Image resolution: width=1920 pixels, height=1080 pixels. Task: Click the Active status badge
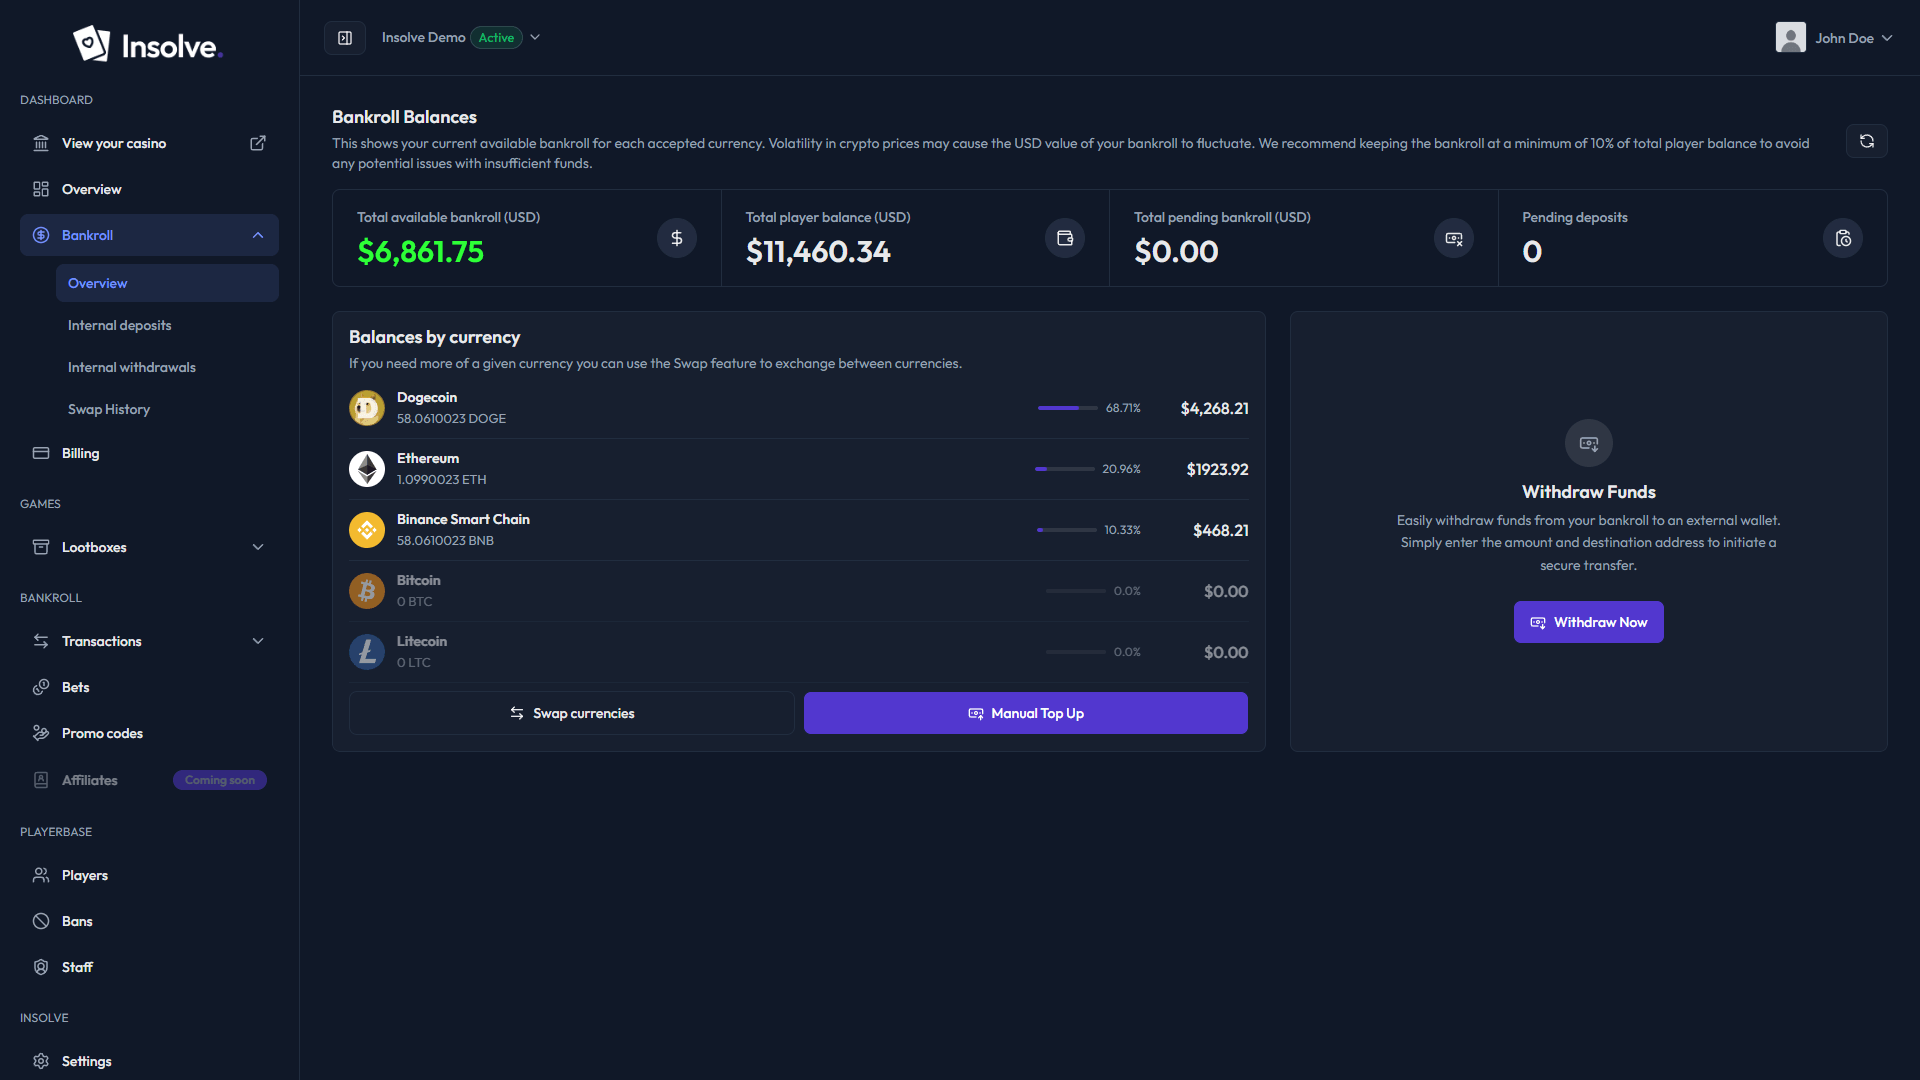tap(496, 37)
